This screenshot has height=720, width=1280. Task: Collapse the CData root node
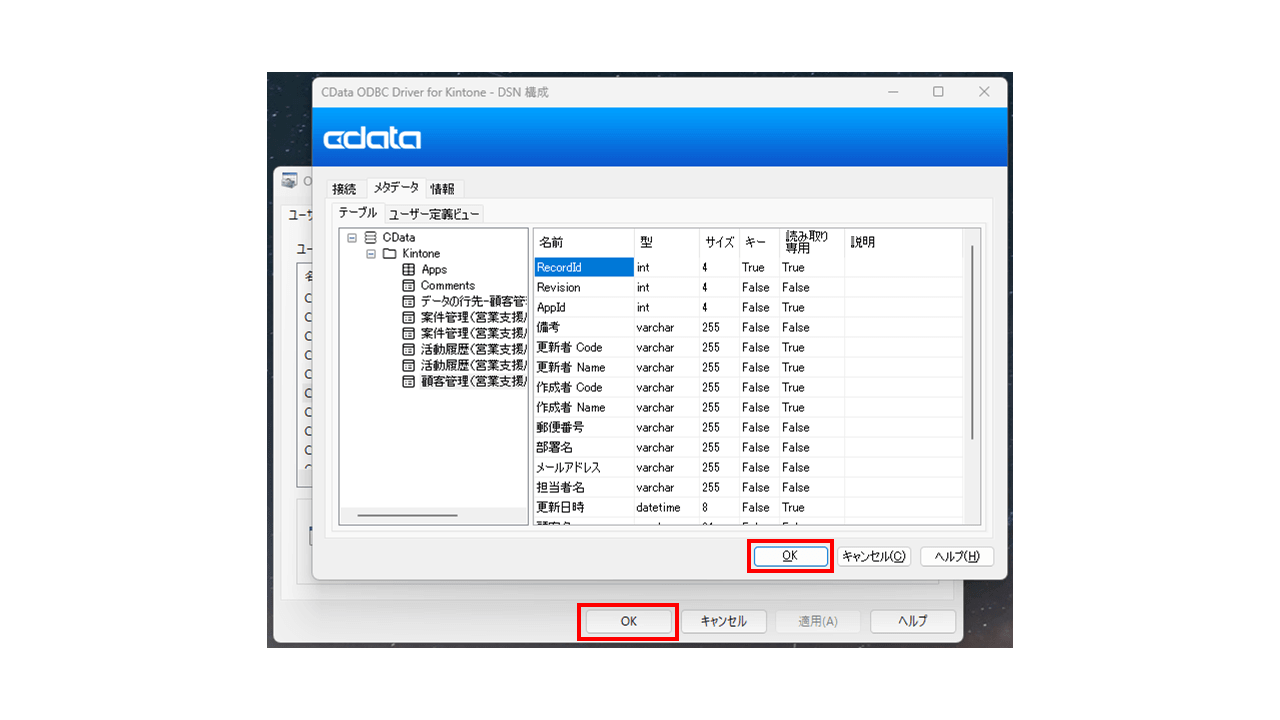(352, 238)
